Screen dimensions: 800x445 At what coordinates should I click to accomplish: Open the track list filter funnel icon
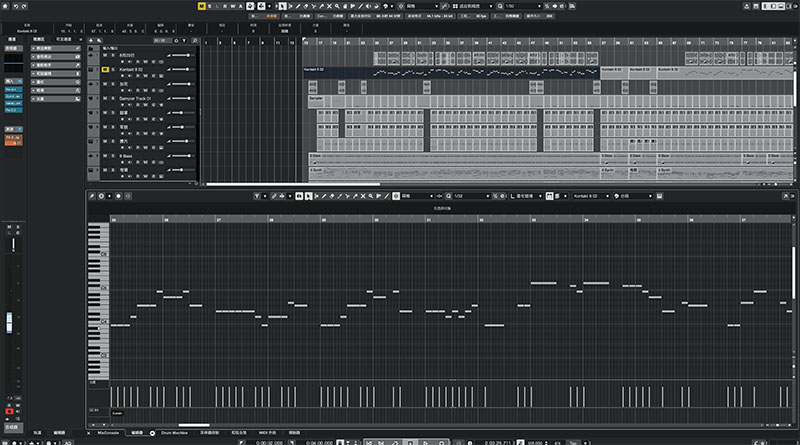click(184, 40)
